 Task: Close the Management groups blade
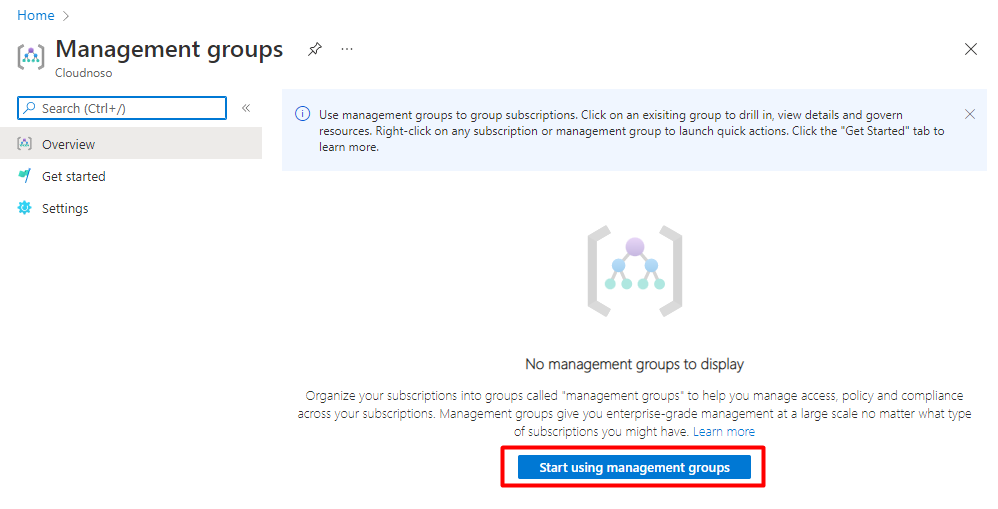[x=970, y=49]
